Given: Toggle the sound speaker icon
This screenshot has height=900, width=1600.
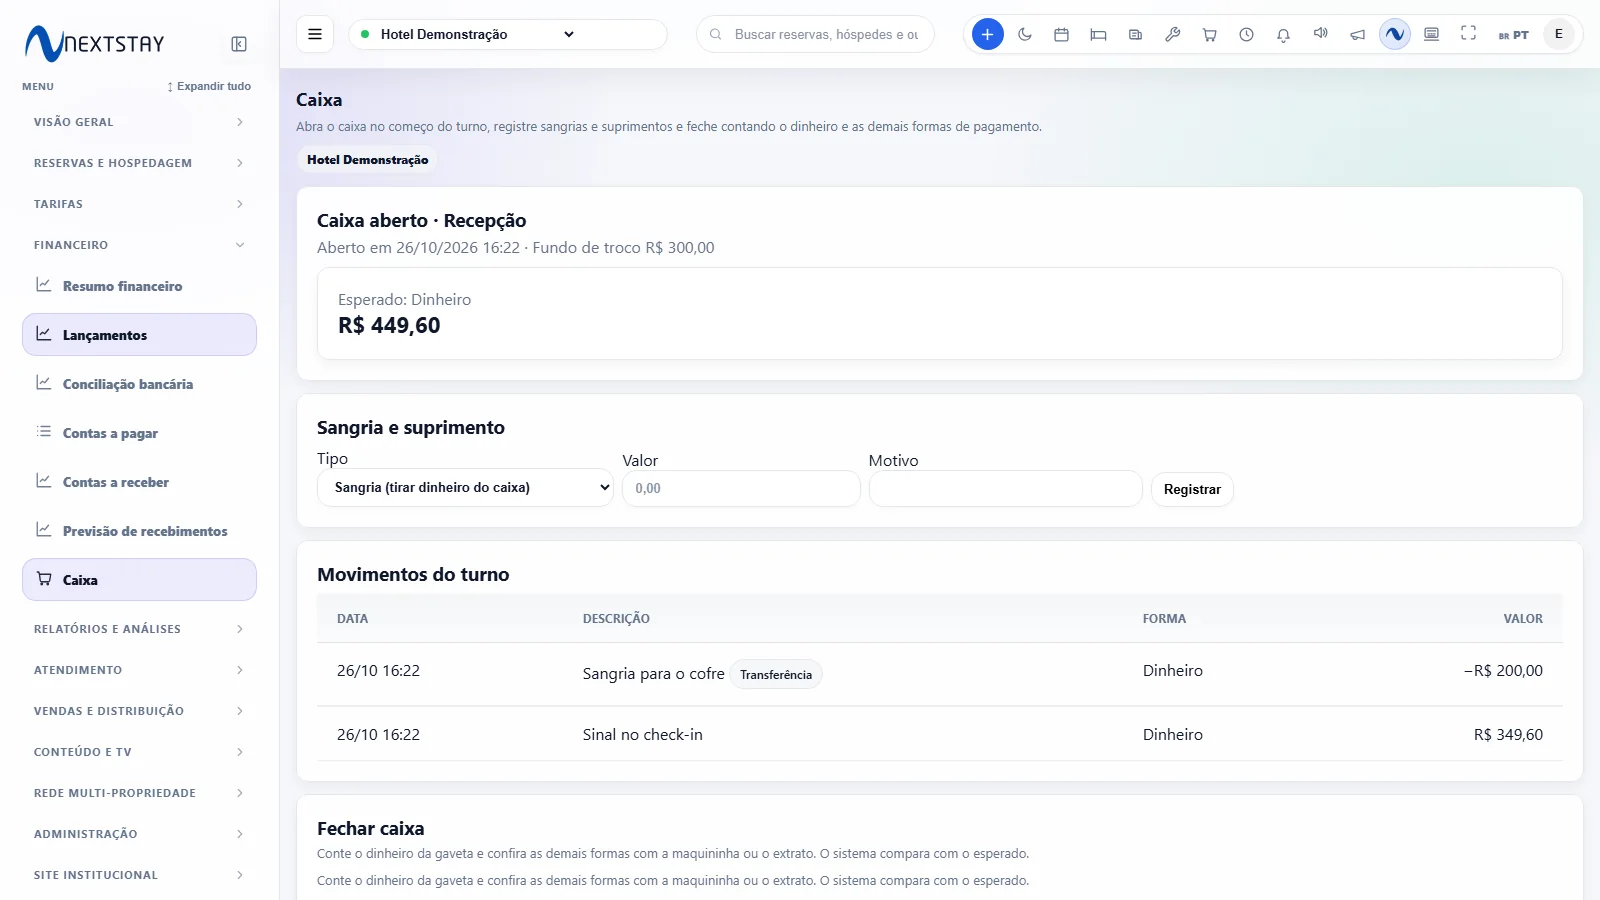Looking at the screenshot, I should click(1320, 34).
